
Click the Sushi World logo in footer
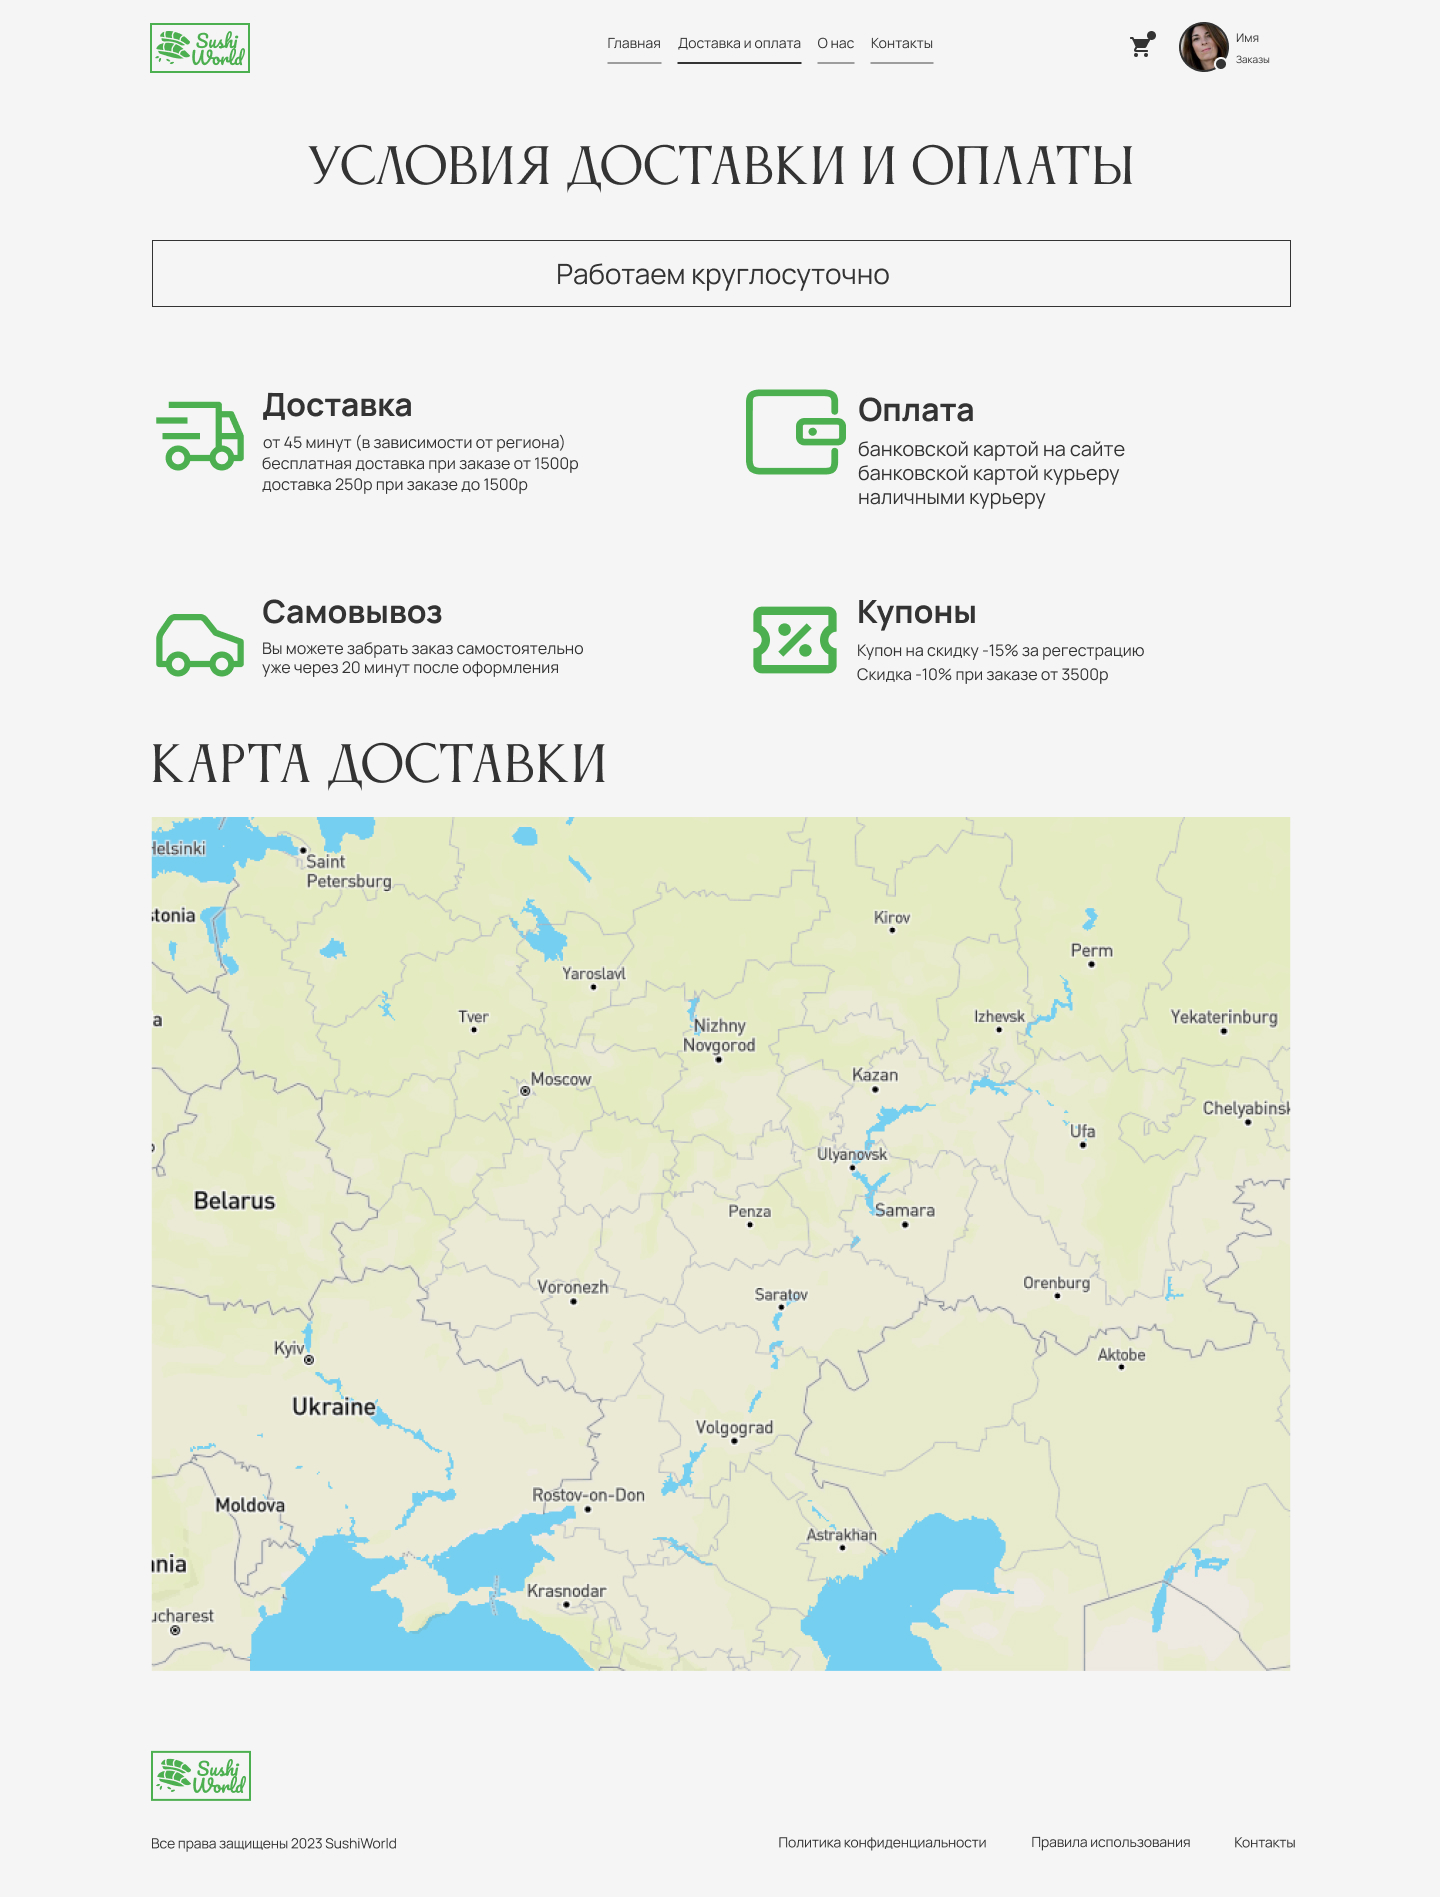(x=201, y=1776)
